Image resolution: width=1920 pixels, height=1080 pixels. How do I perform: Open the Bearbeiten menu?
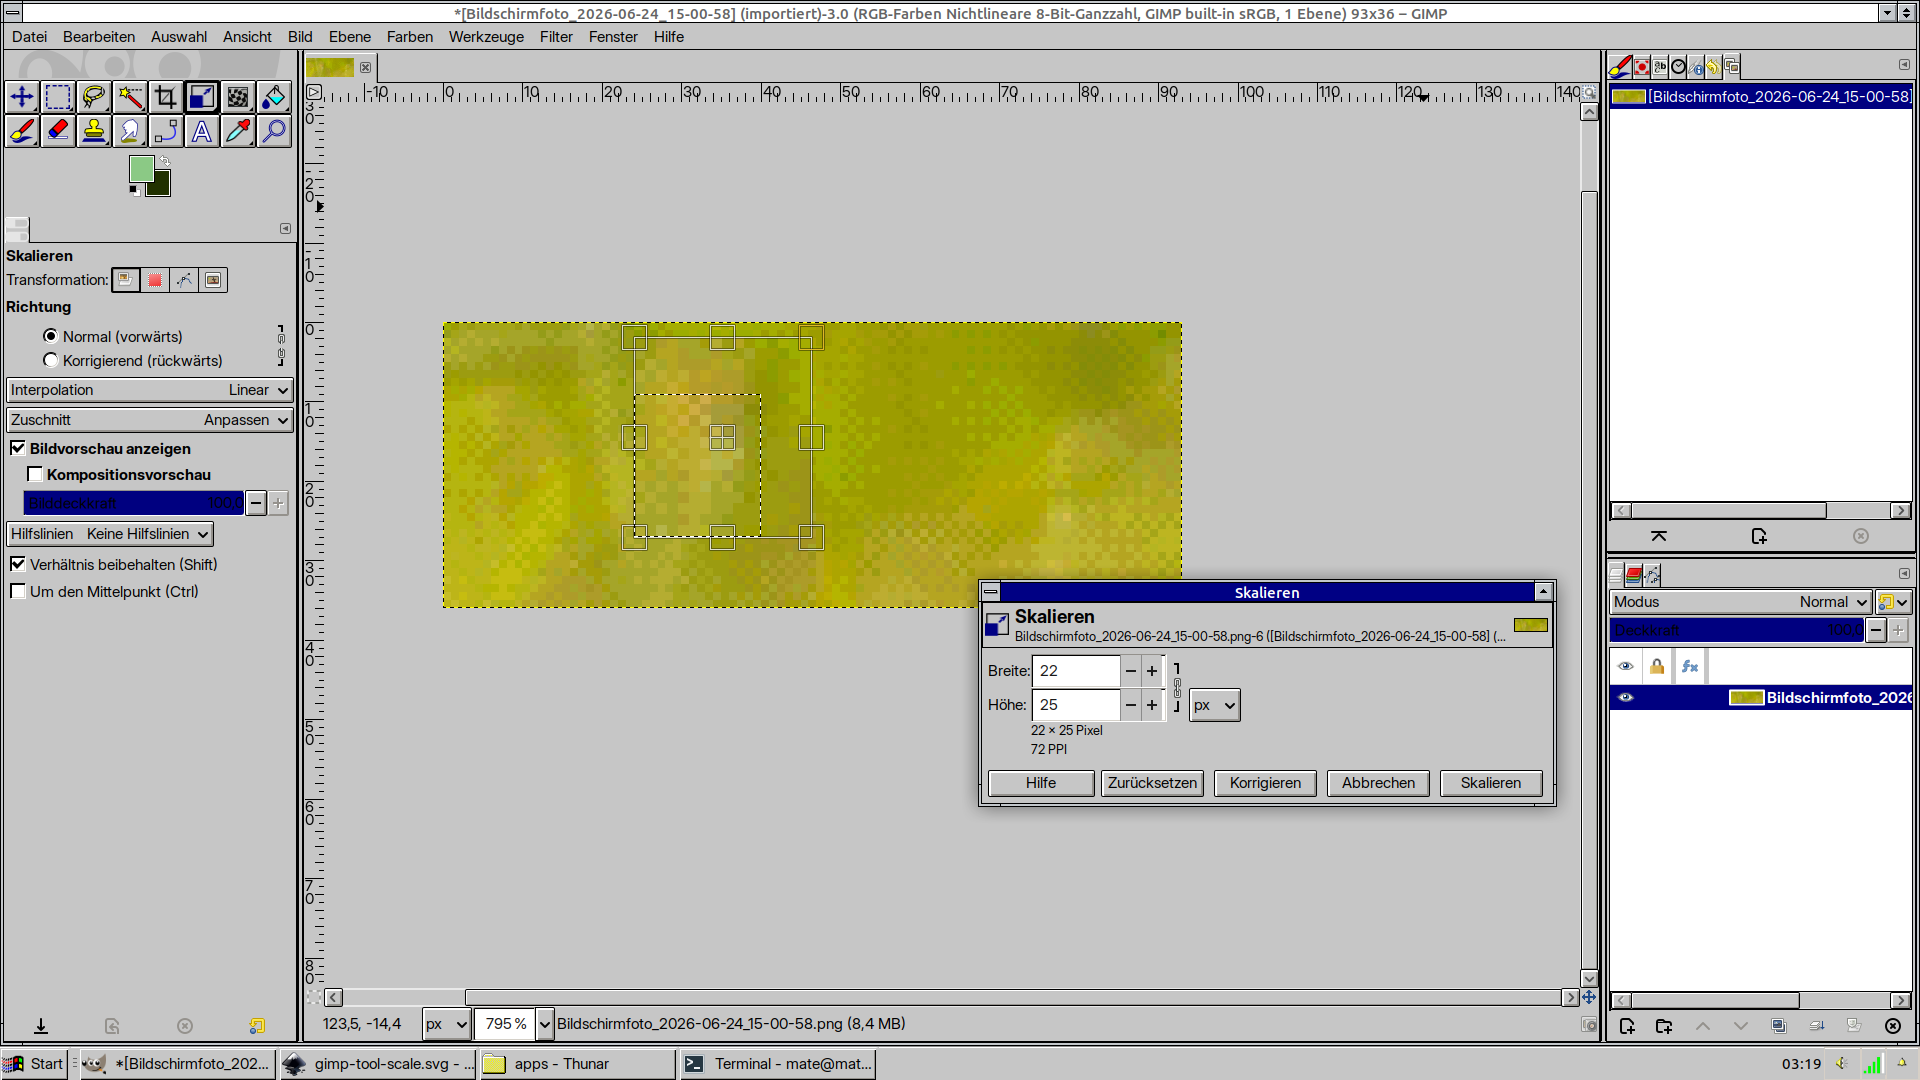[x=99, y=37]
